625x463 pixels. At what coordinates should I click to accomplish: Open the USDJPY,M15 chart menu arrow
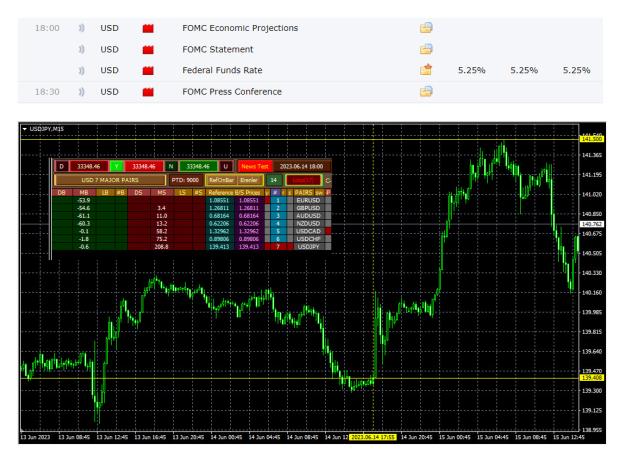tap(25, 129)
